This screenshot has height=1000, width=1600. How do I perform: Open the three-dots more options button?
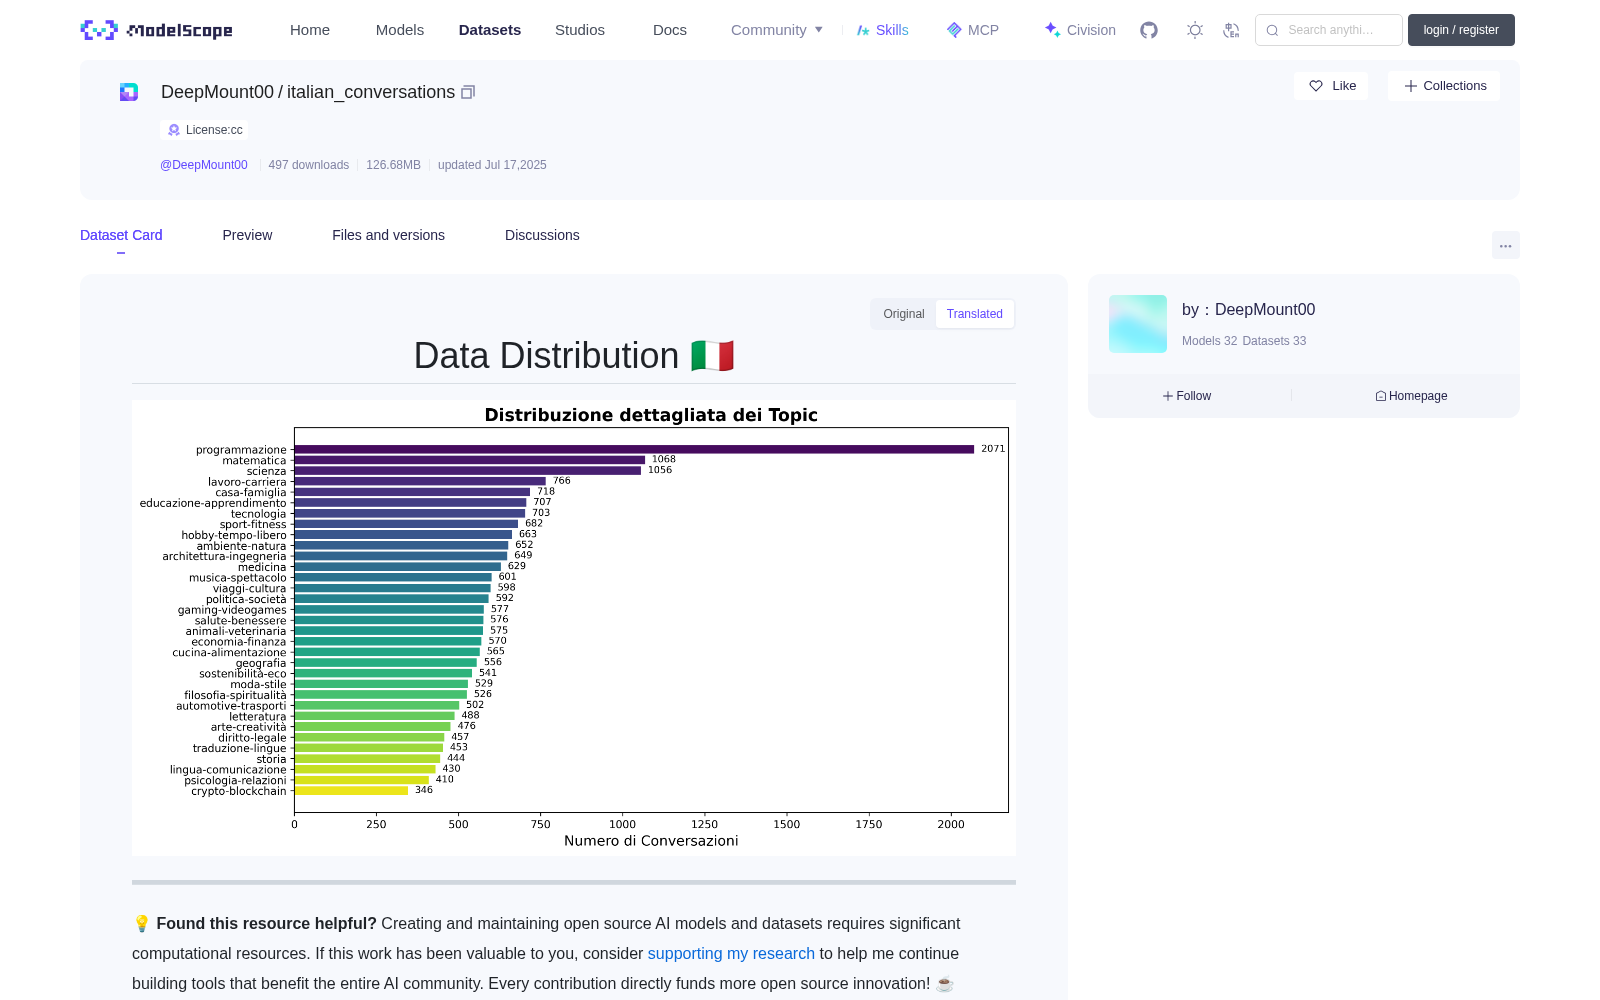[1505, 245]
